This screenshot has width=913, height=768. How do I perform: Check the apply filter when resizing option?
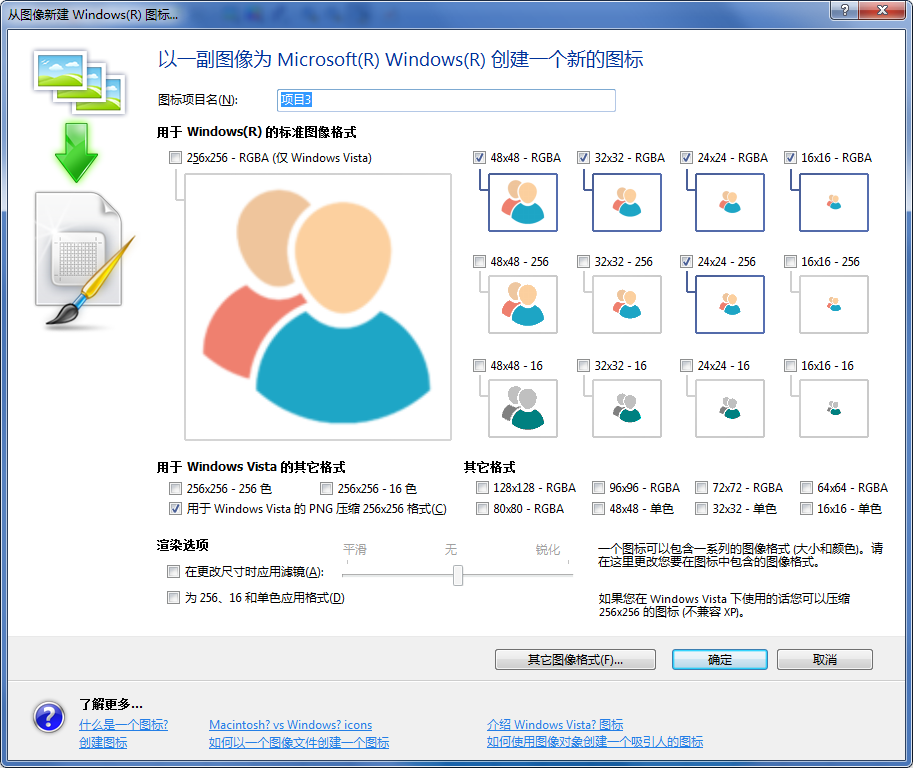tap(173, 572)
